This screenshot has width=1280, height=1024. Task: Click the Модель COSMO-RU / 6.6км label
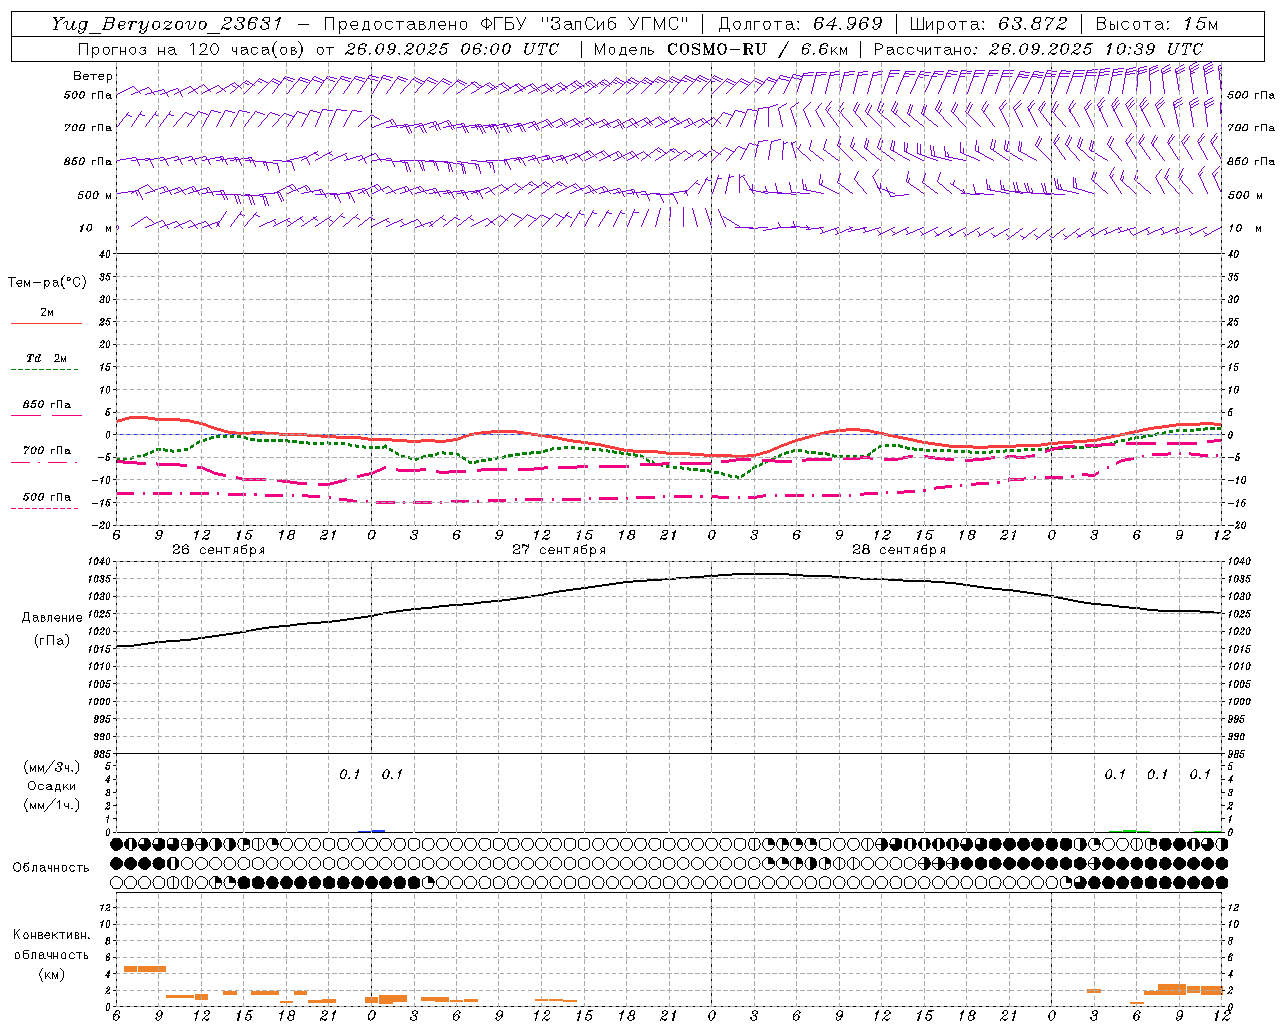[x=720, y=49]
